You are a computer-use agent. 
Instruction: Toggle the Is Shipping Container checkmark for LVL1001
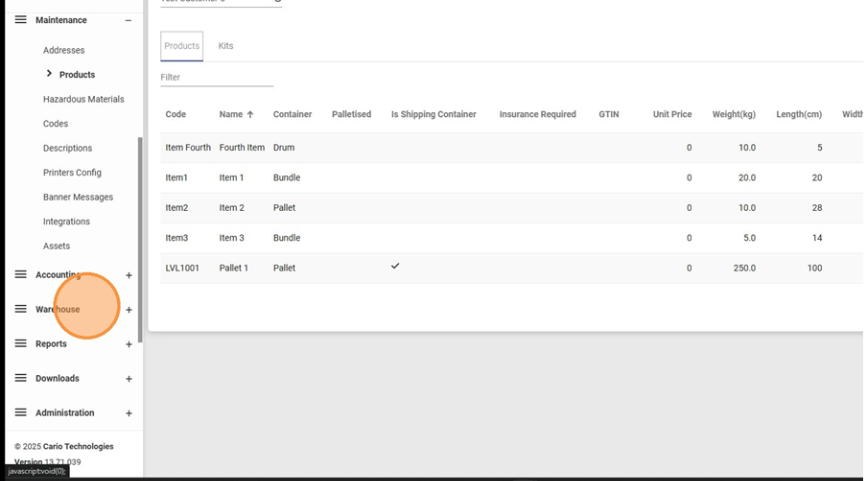coord(395,267)
